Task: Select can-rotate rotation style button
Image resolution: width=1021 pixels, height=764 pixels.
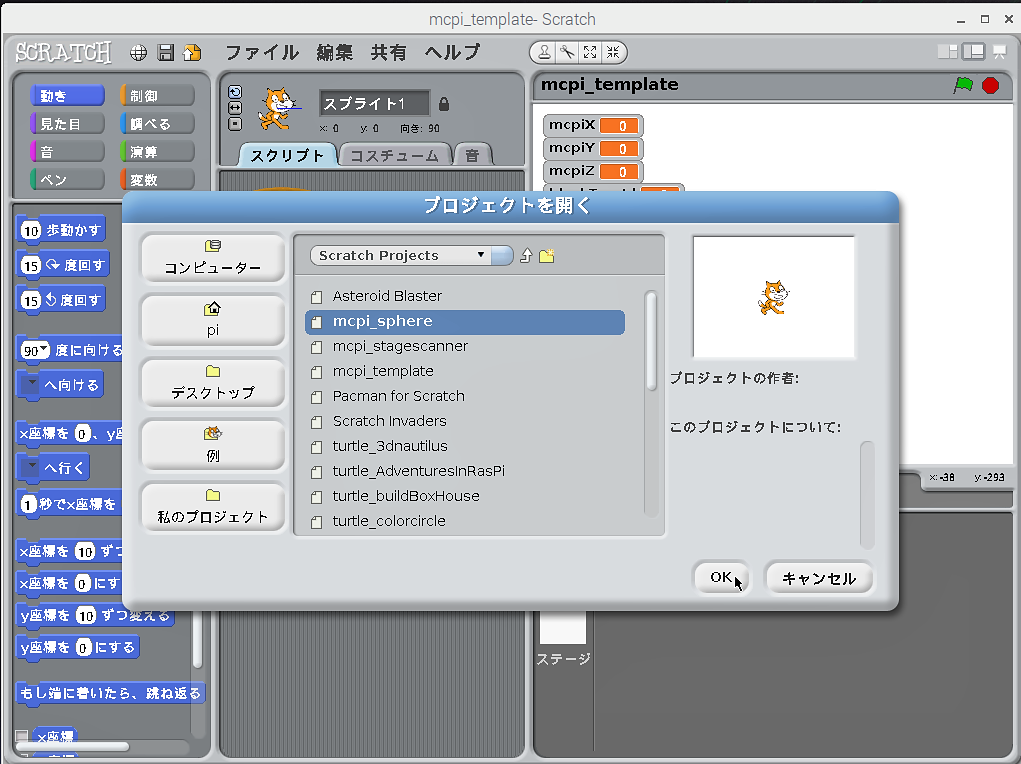Action: tap(235, 92)
